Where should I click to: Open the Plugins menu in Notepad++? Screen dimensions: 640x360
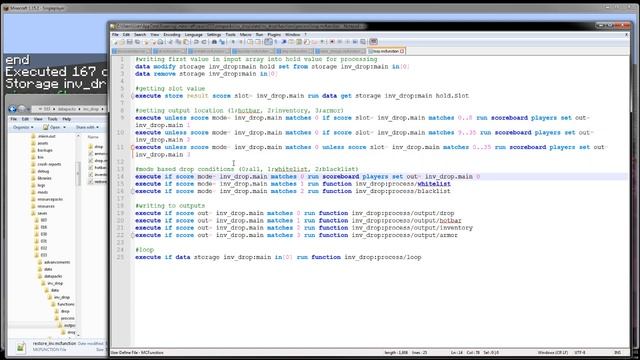274,35
